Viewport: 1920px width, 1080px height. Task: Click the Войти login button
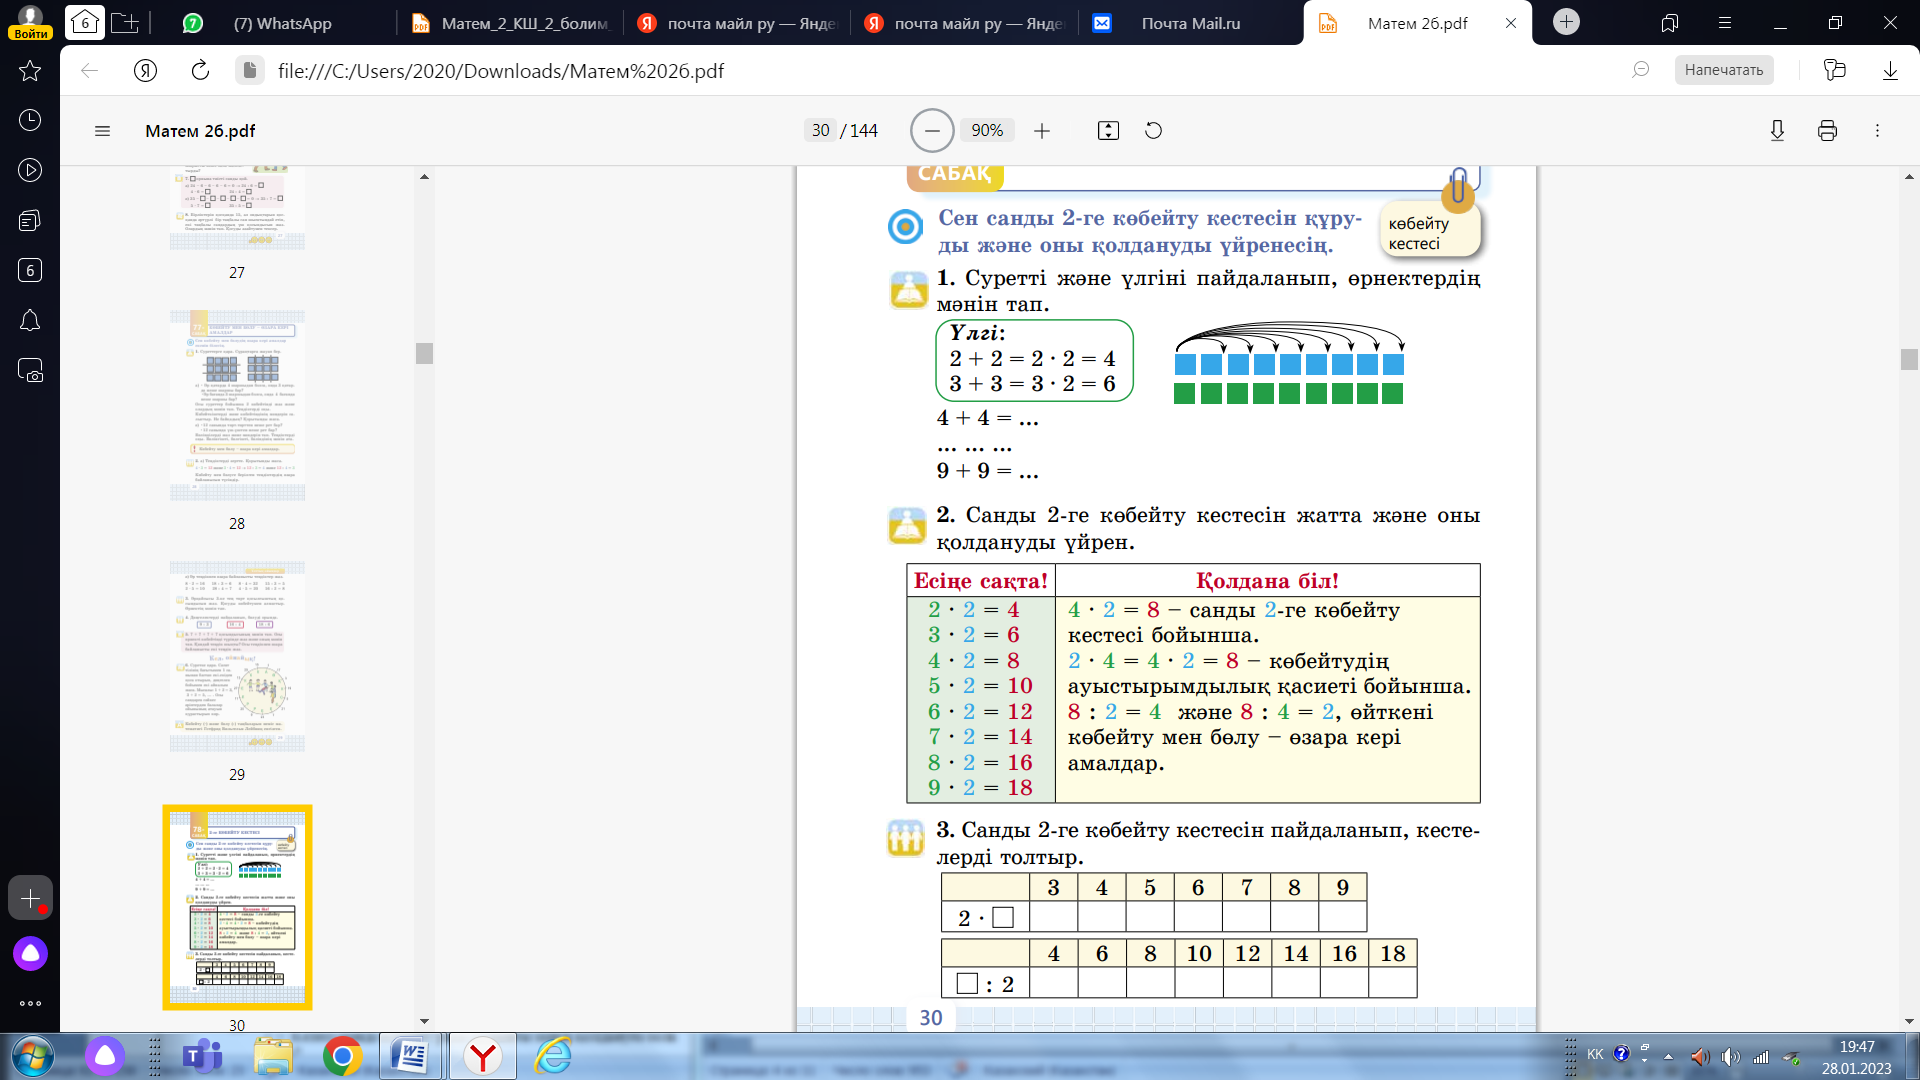[31, 33]
